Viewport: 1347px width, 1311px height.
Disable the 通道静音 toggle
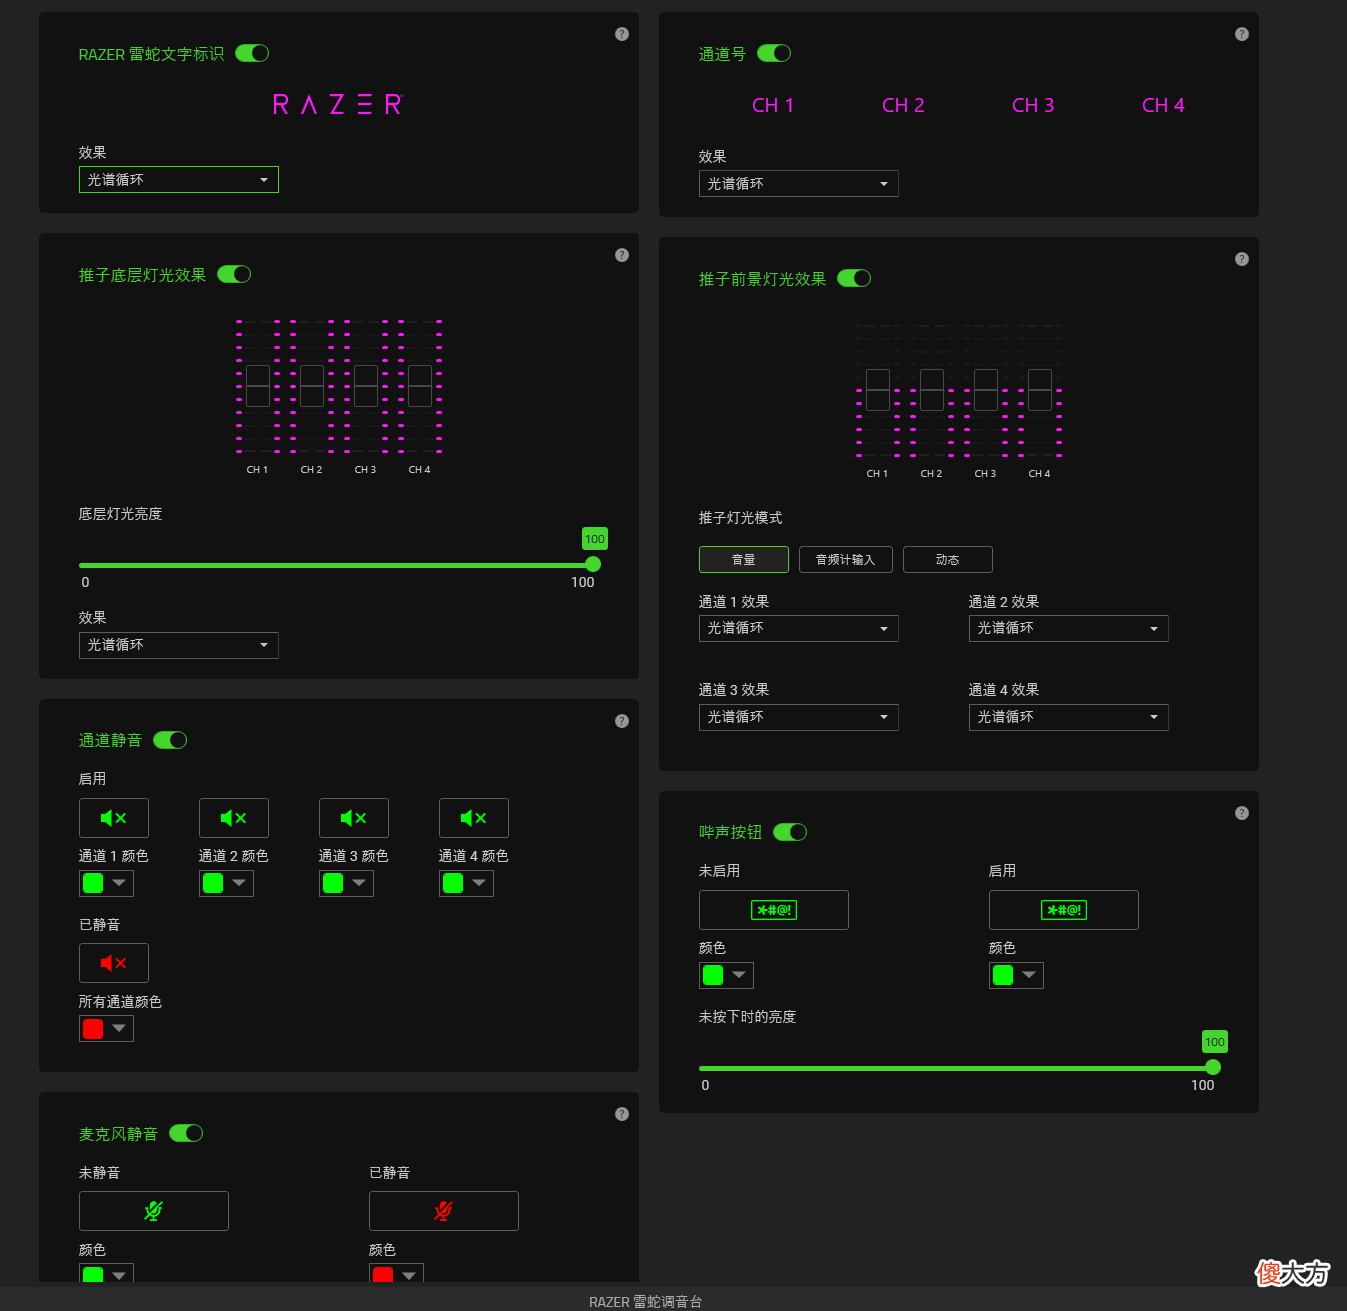(x=170, y=740)
